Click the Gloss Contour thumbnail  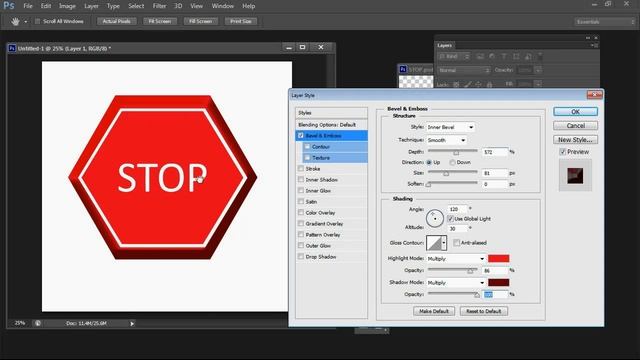(x=433, y=243)
